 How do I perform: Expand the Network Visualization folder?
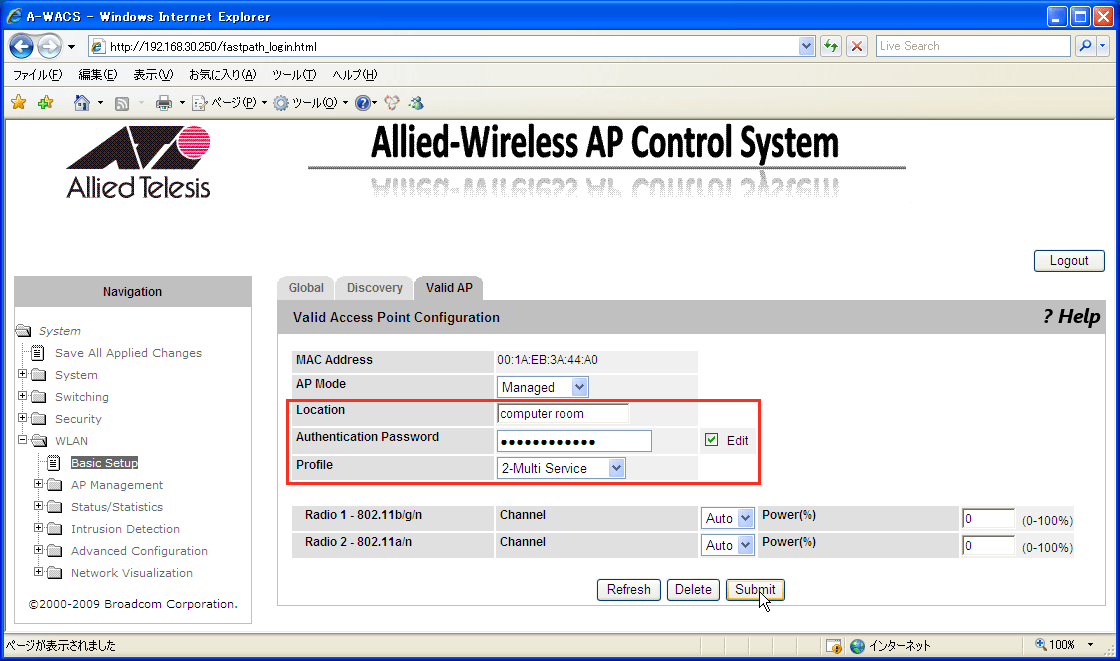click(39, 572)
